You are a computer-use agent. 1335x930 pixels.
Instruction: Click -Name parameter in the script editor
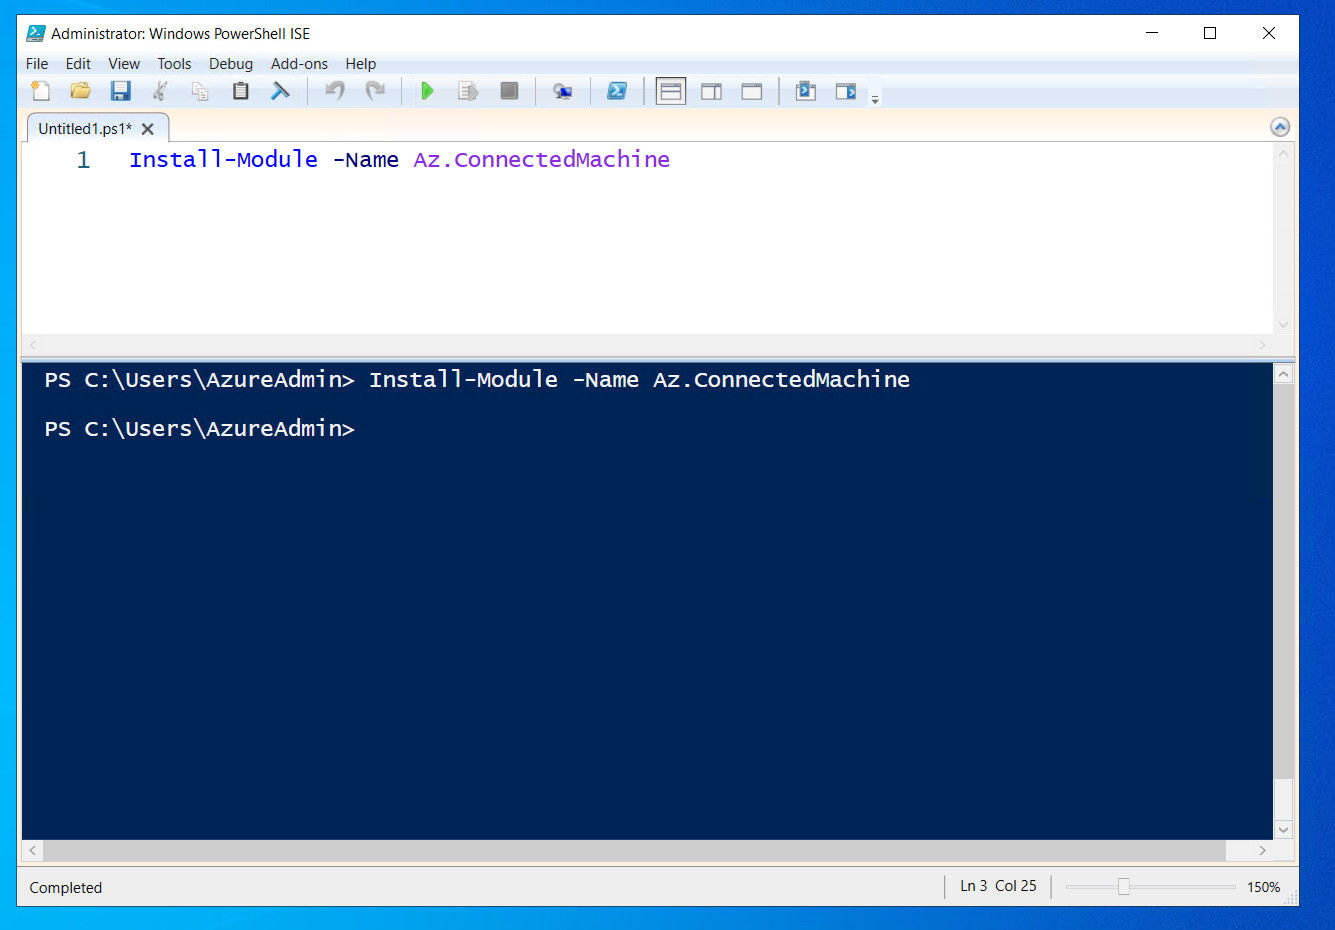366,159
